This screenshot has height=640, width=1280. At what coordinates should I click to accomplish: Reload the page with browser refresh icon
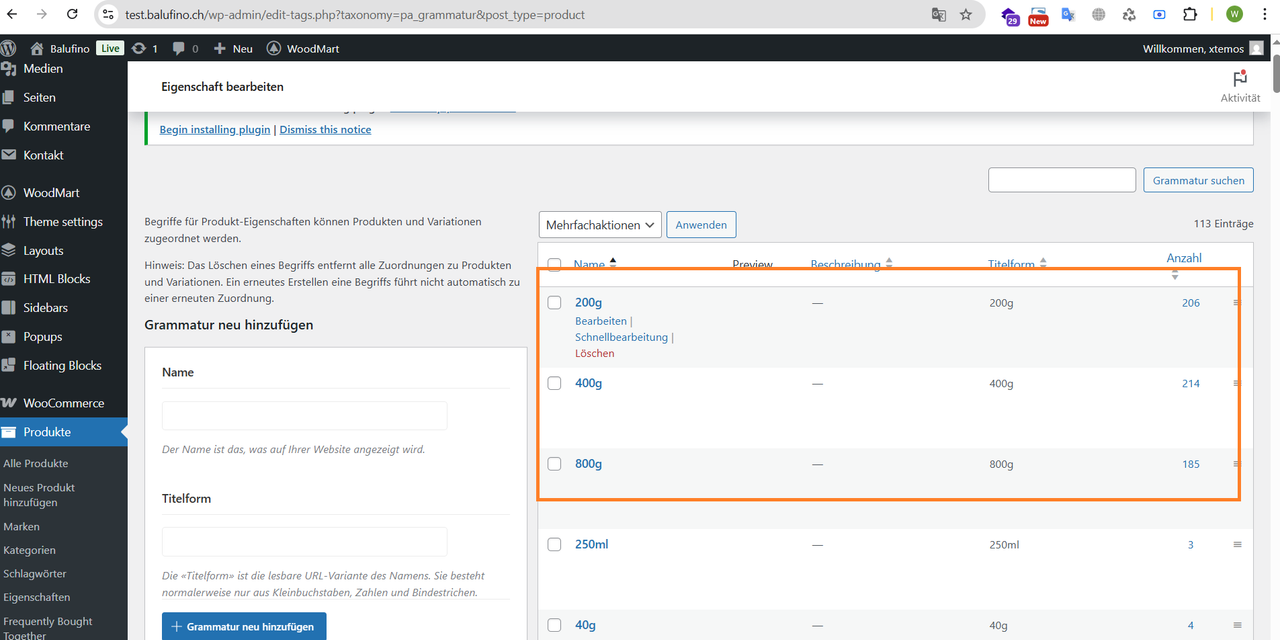[73, 14]
